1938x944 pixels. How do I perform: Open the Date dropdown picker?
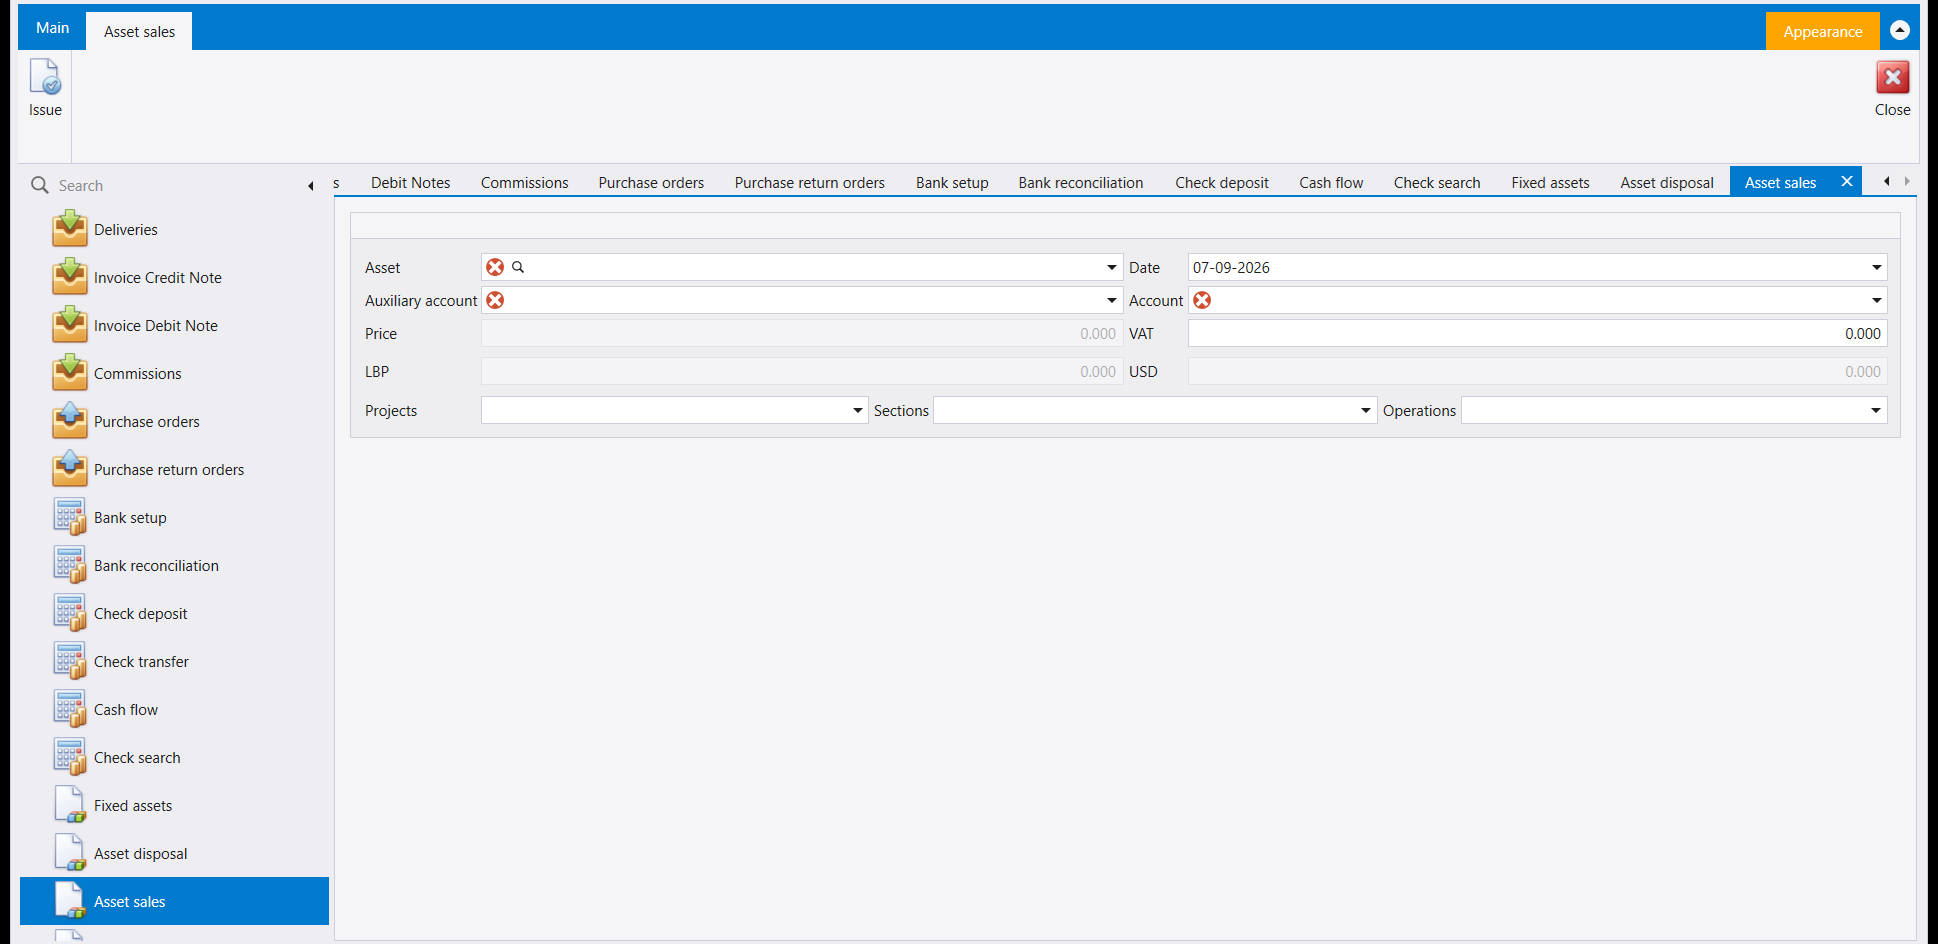[x=1876, y=267]
